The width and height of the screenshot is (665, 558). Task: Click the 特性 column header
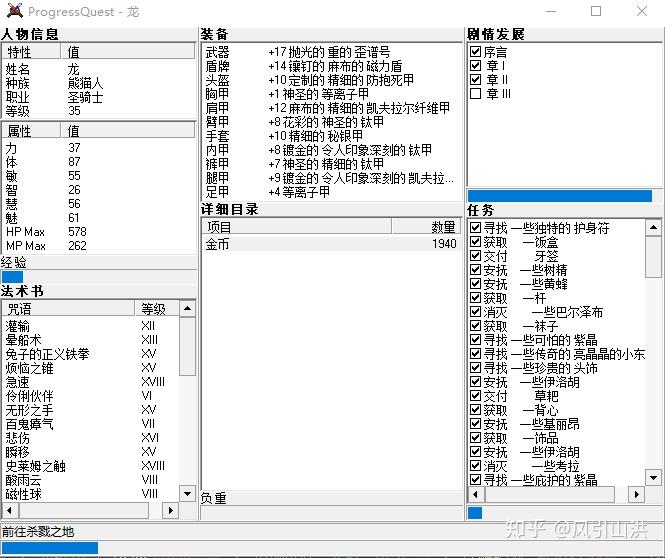tap(31, 52)
